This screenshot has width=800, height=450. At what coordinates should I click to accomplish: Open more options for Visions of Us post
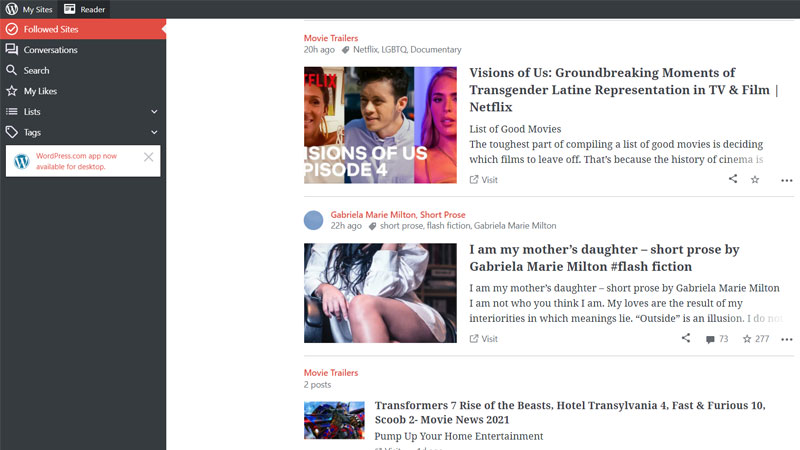[x=787, y=180]
